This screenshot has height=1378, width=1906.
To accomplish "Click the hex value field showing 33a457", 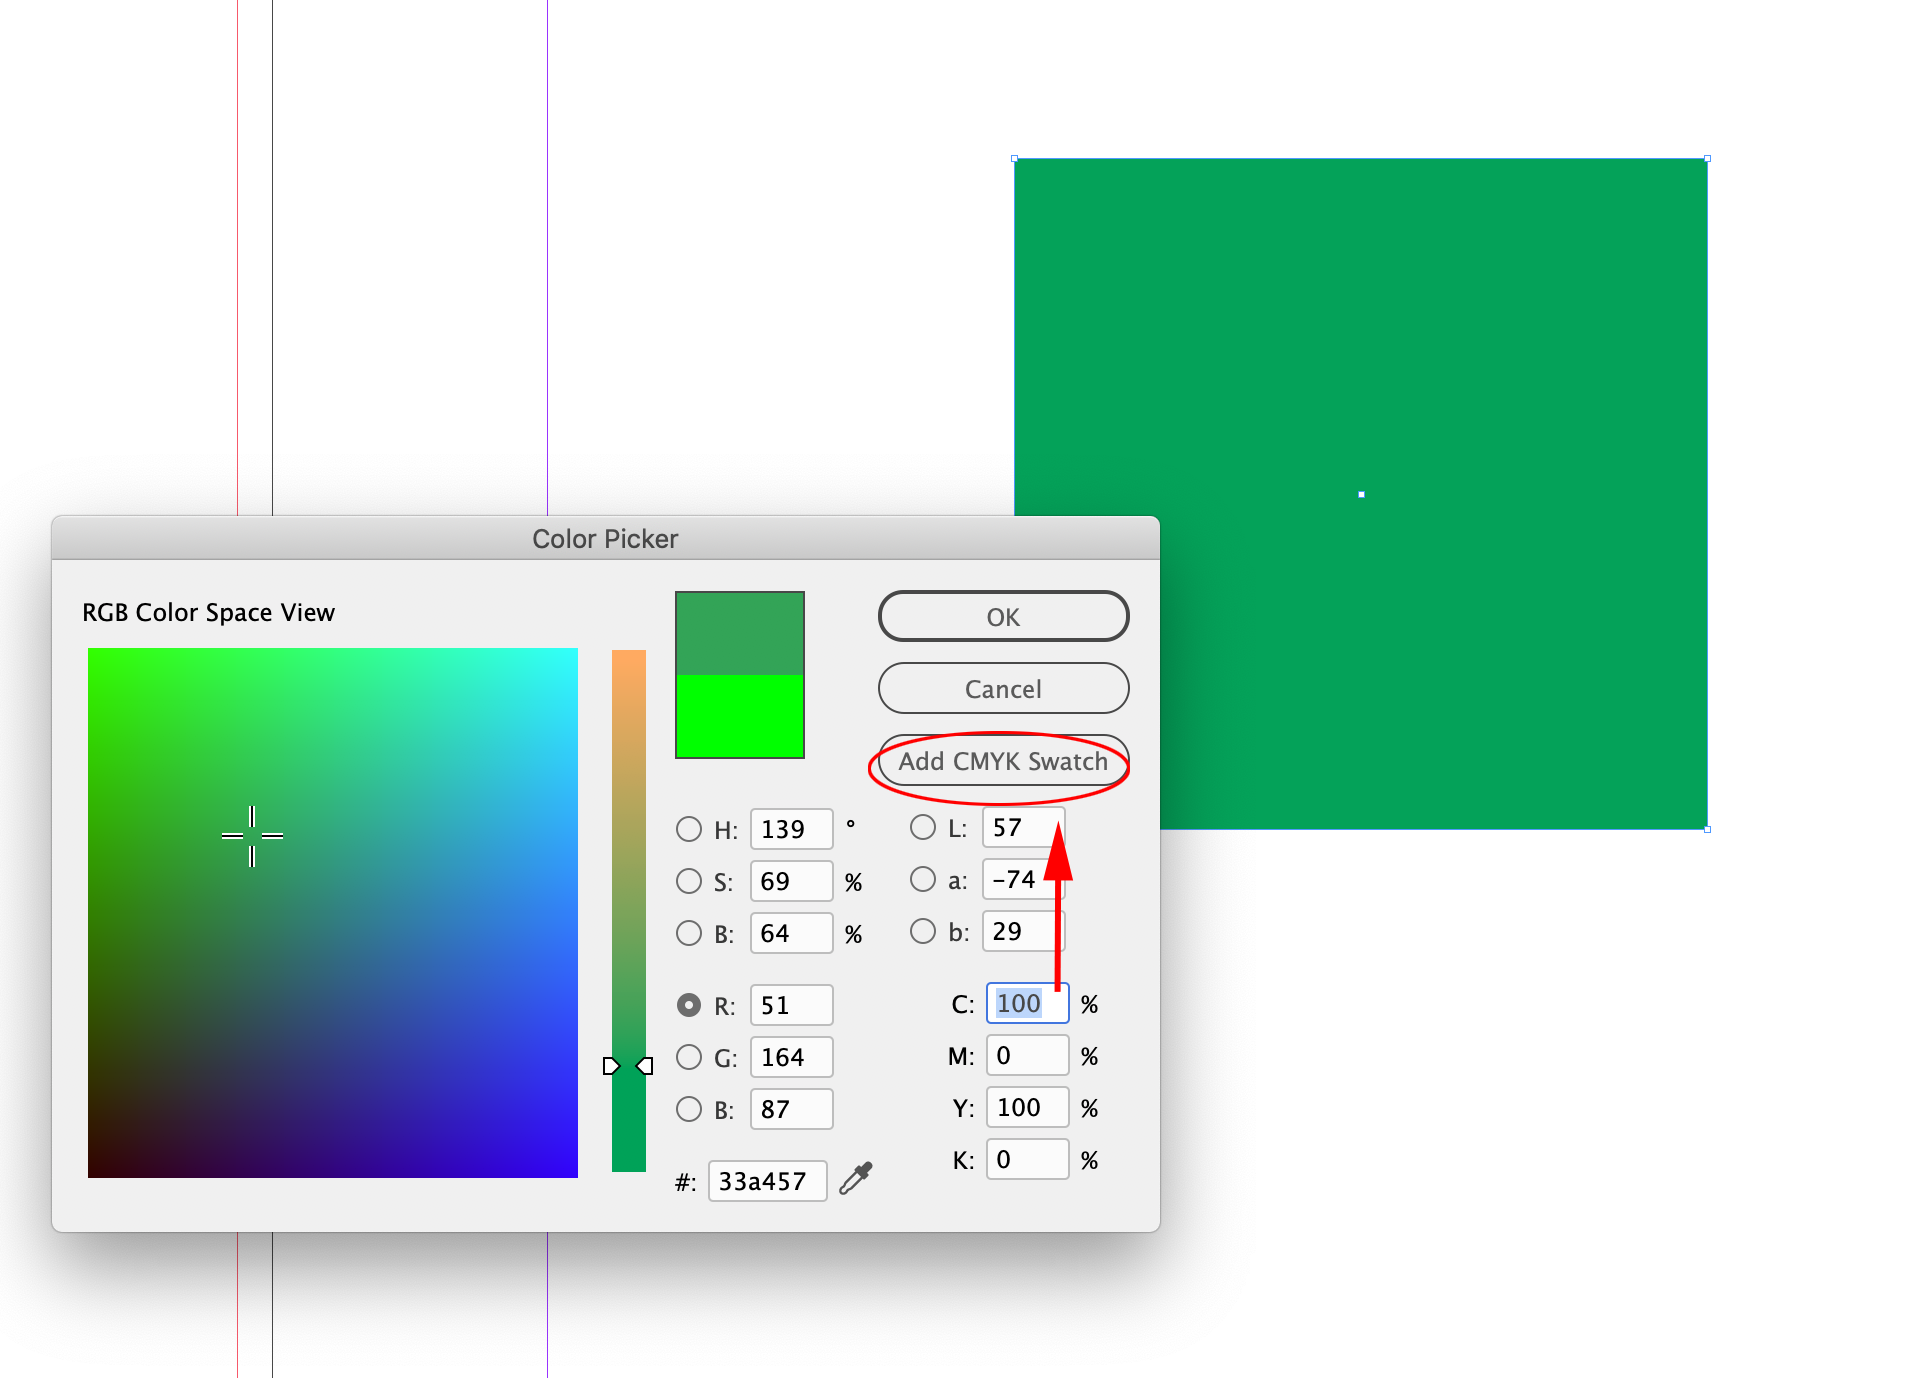I will click(766, 1181).
